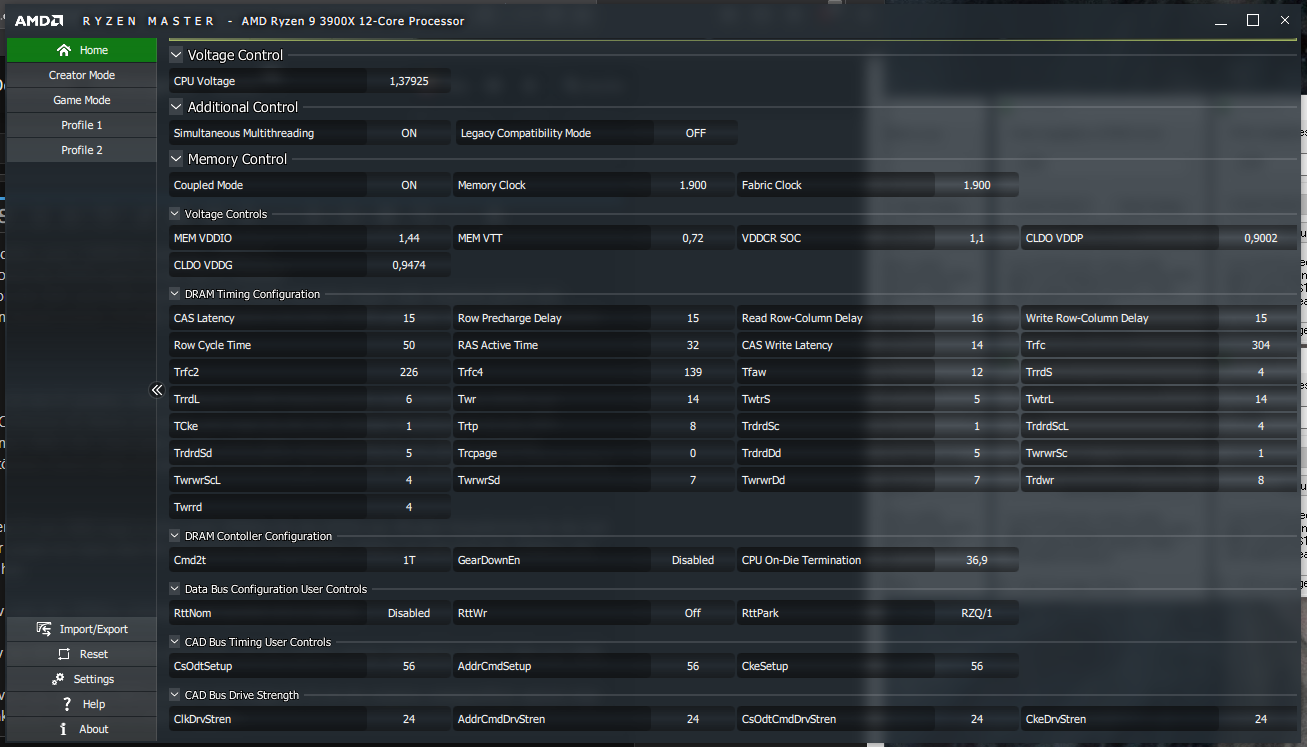1307x747 pixels.
Task: Click the VDDCR SOC value 1,1
Action: 977,238
